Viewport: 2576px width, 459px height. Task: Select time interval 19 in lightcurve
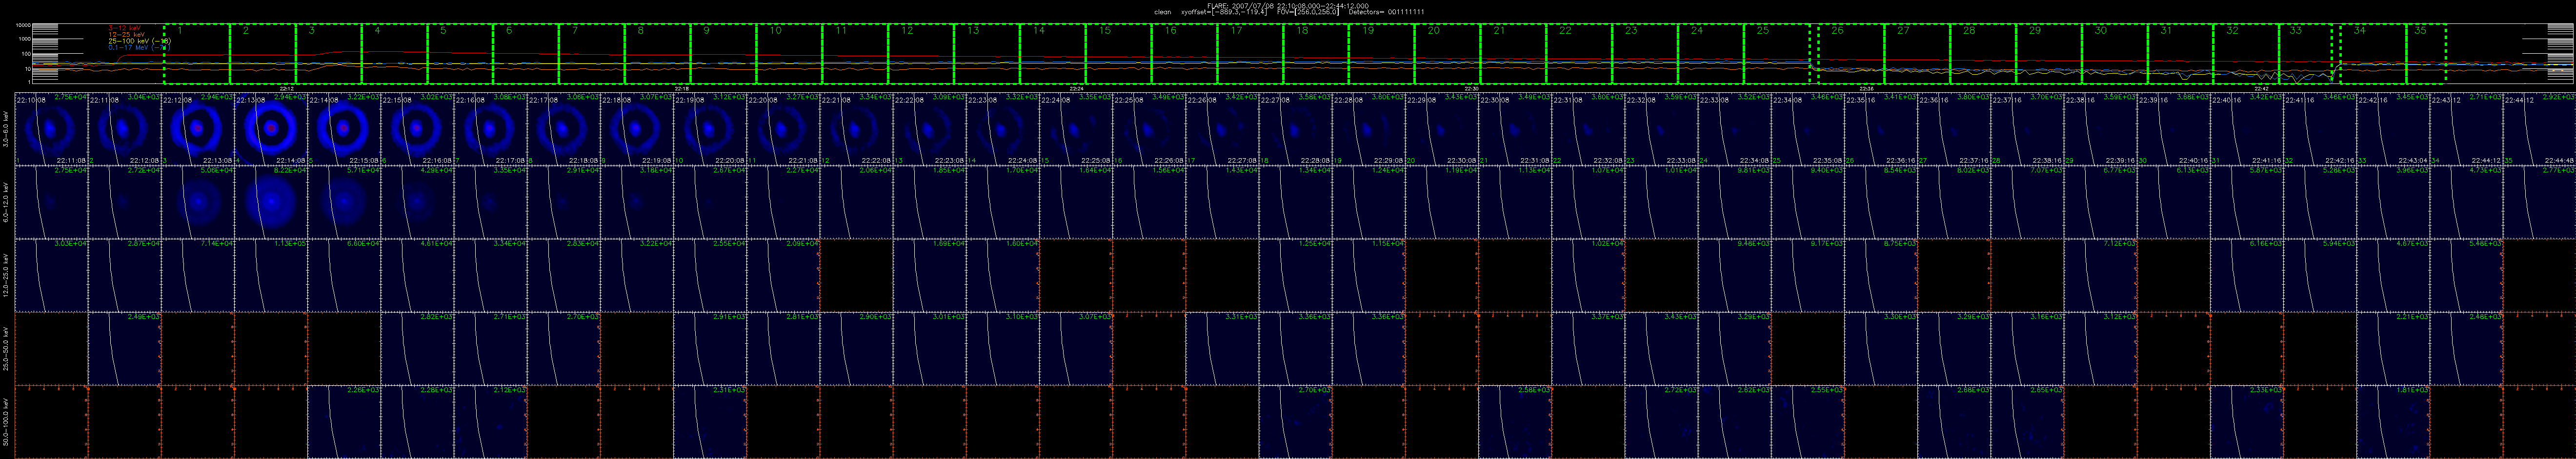pos(1381,54)
